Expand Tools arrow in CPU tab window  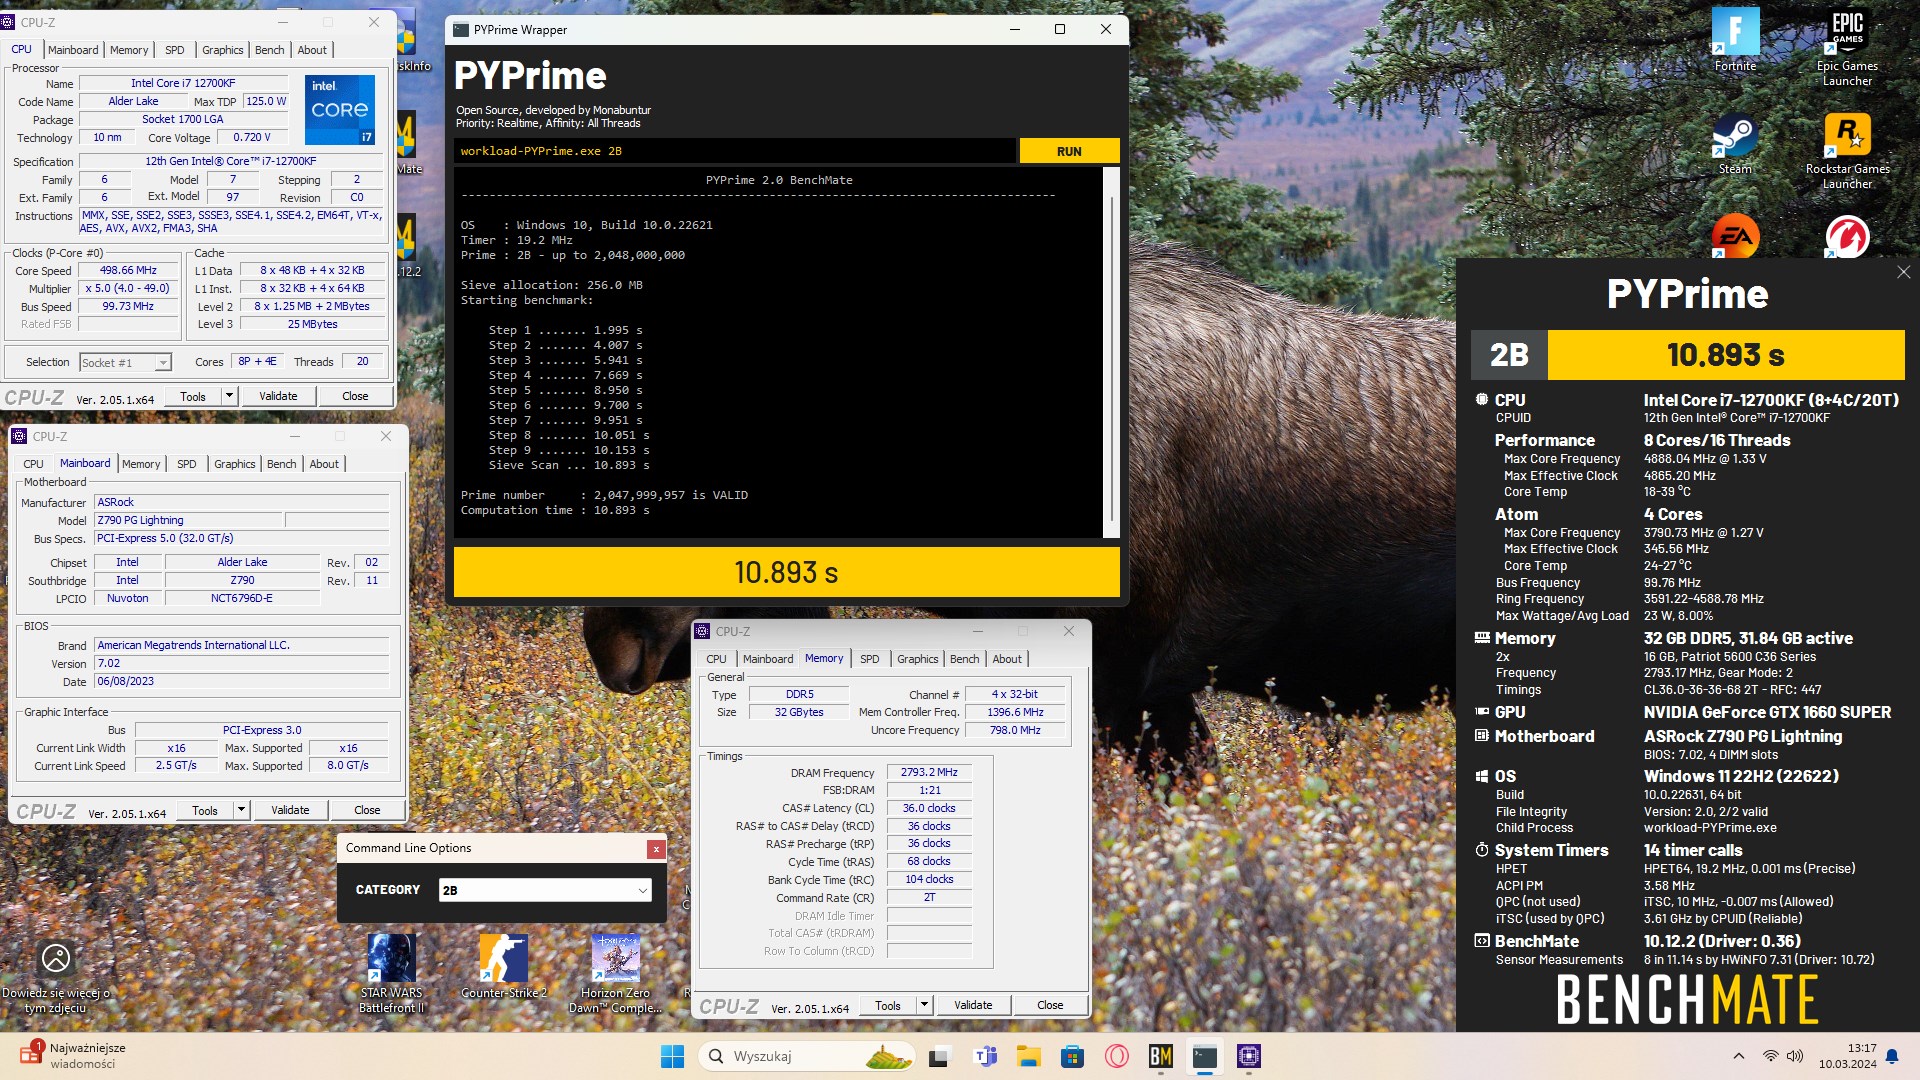tap(229, 396)
